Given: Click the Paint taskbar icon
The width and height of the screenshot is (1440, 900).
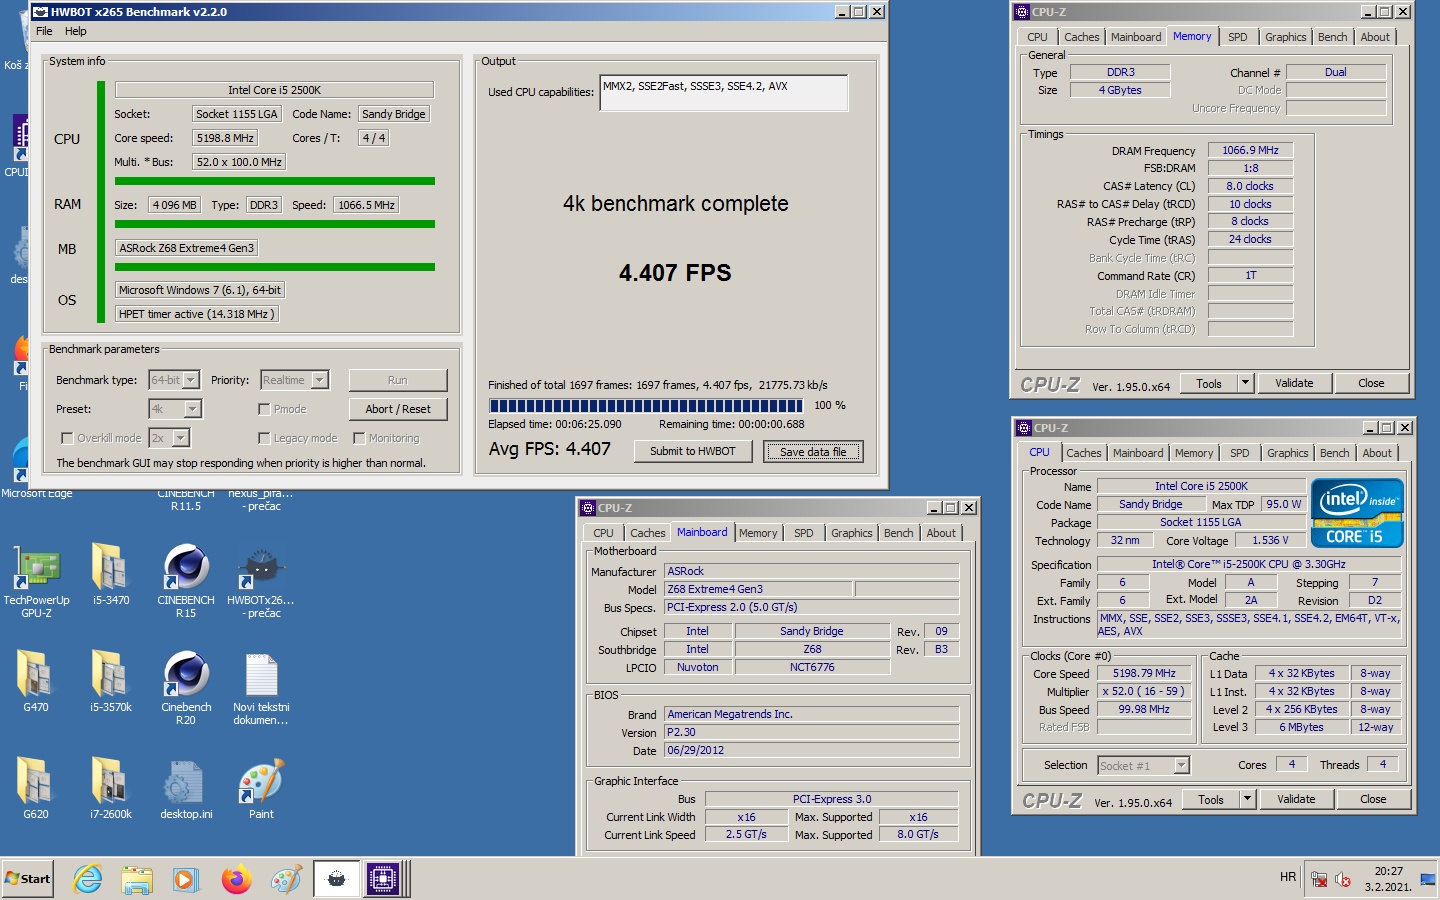Looking at the screenshot, I should [286, 880].
